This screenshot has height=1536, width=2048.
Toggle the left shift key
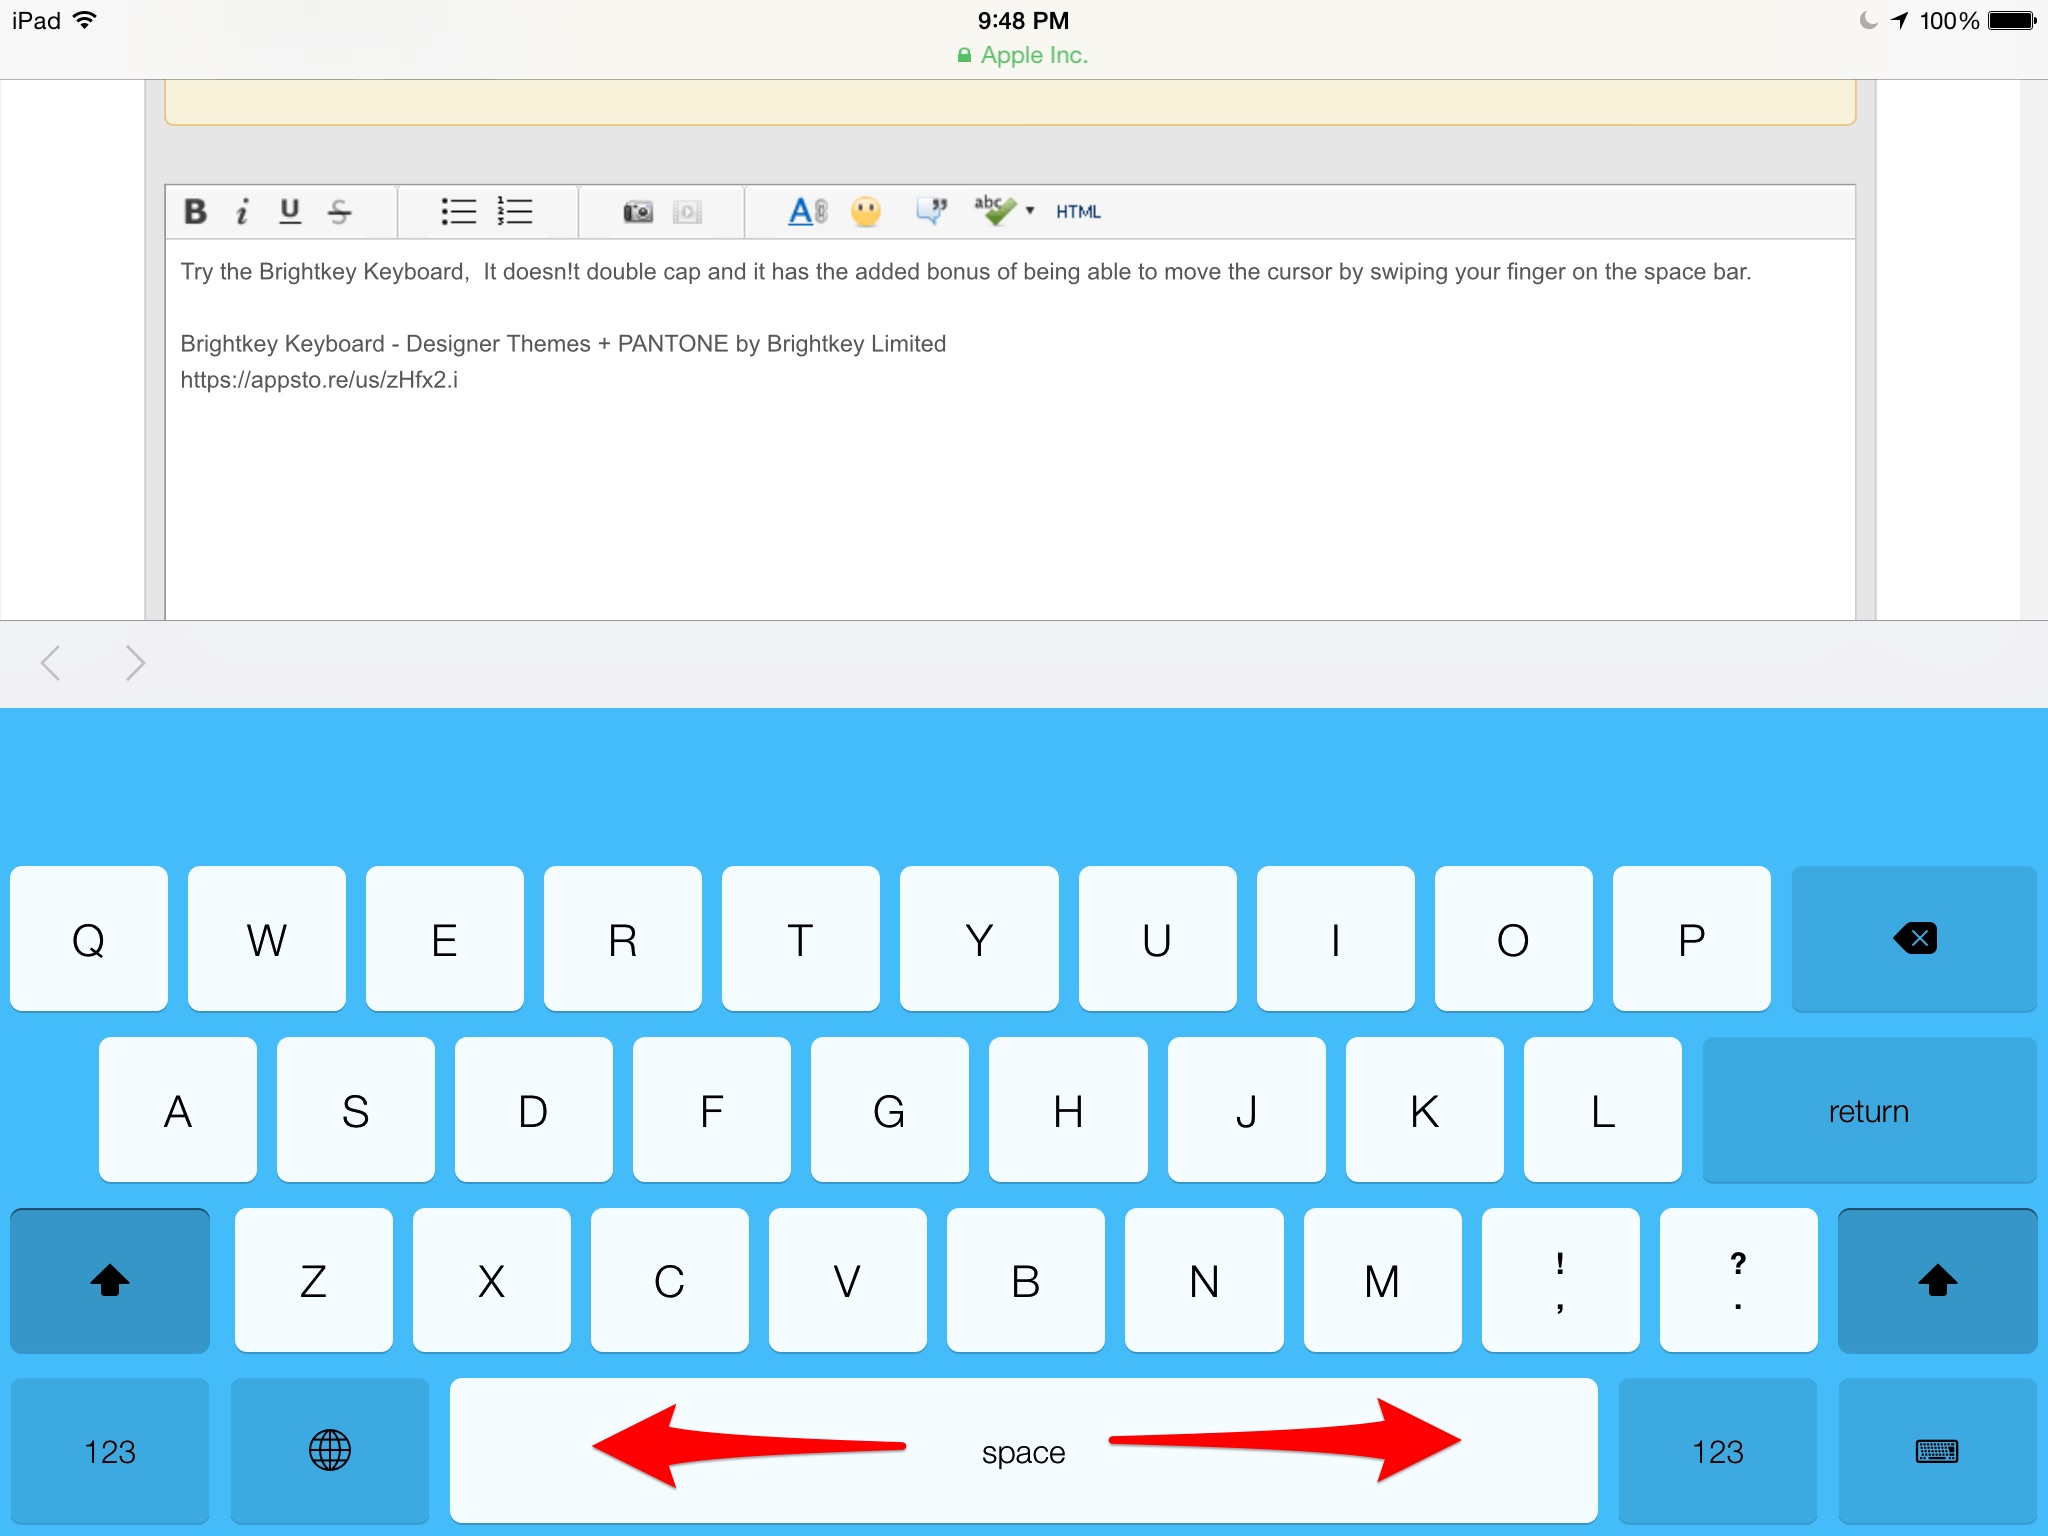[110, 1280]
